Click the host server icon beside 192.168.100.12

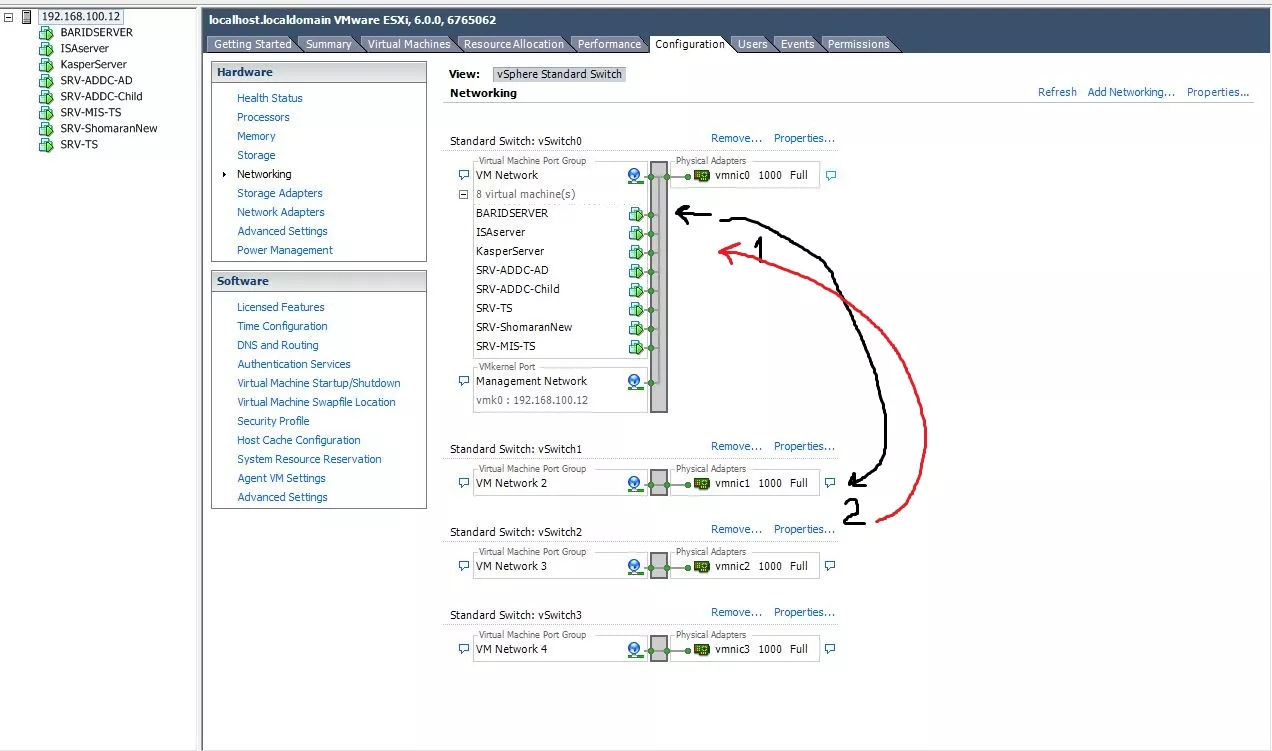click(27, 17)
